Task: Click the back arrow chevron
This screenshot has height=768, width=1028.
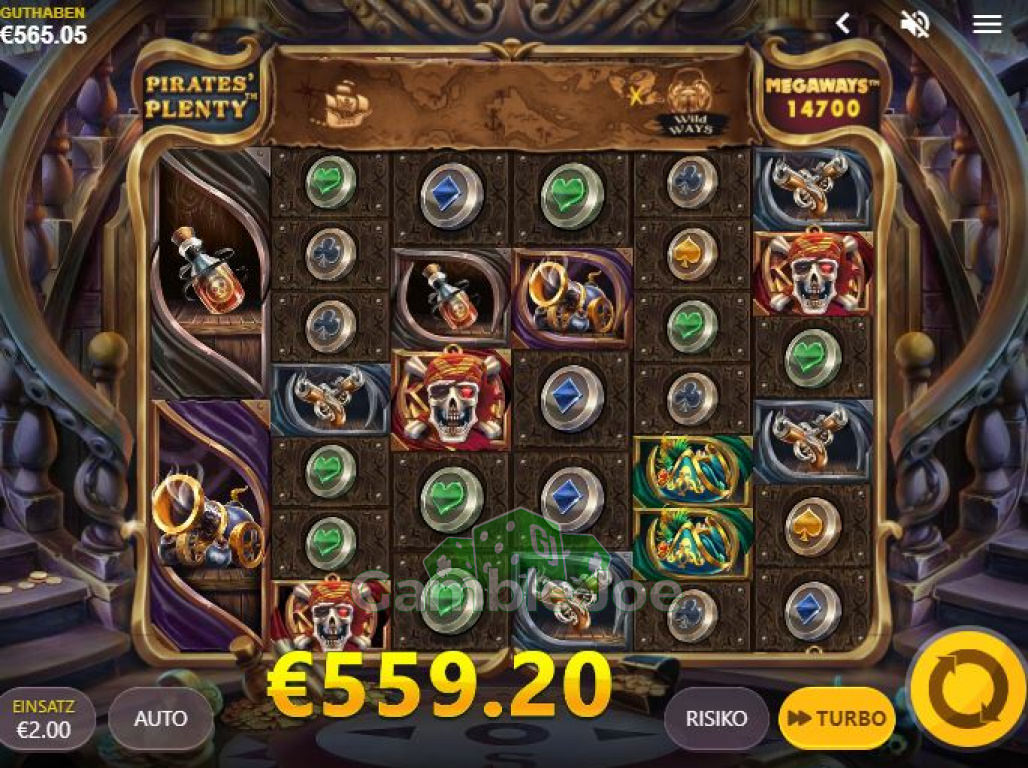Action: click(x=843, y=24)
